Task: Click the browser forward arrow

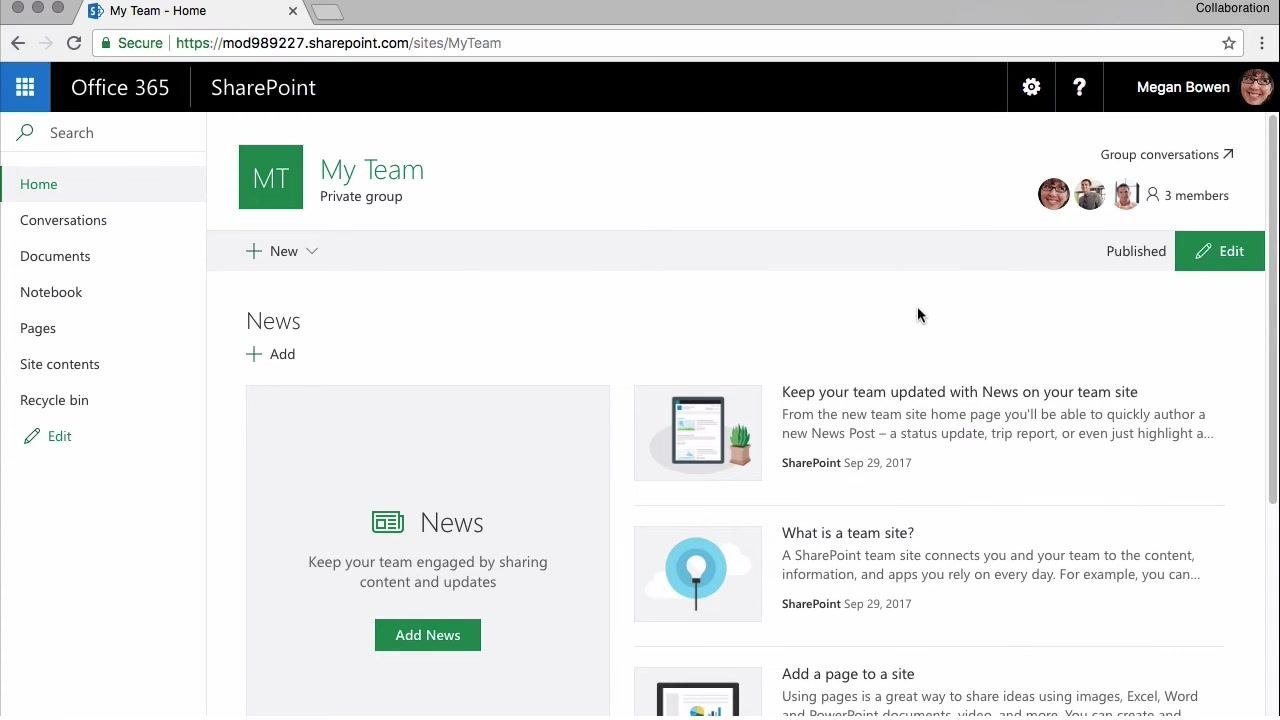Action: pyautogui.click(x=45, y=43)
